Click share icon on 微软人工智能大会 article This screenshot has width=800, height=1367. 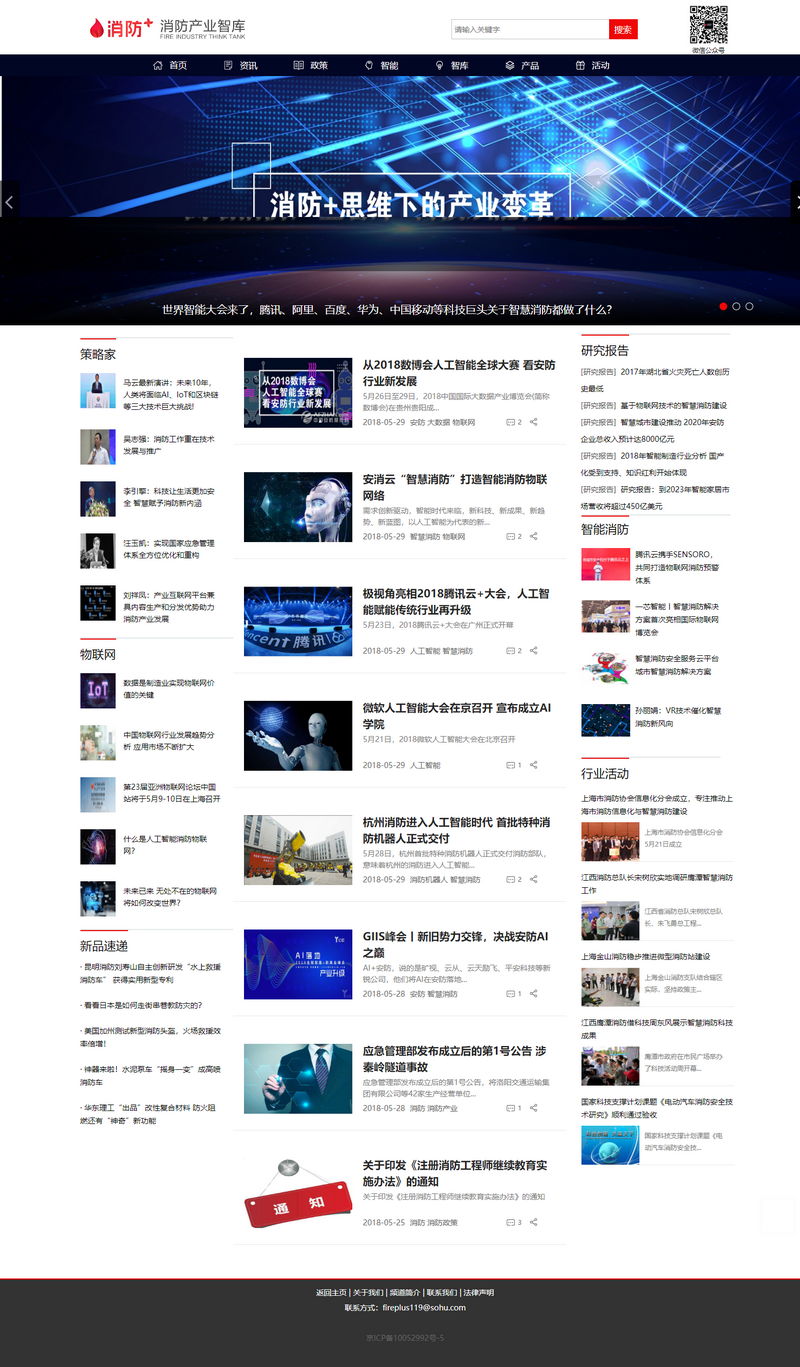coord(534,765)
